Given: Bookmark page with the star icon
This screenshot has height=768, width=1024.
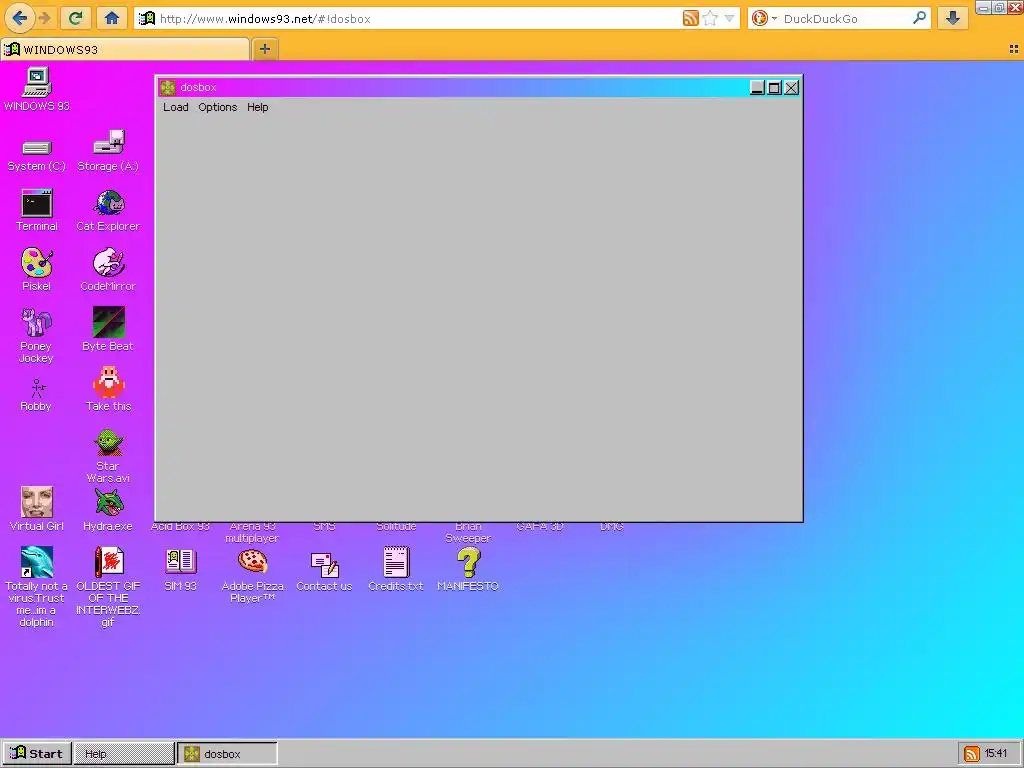Looking at the screenshot, I should 710,18.
